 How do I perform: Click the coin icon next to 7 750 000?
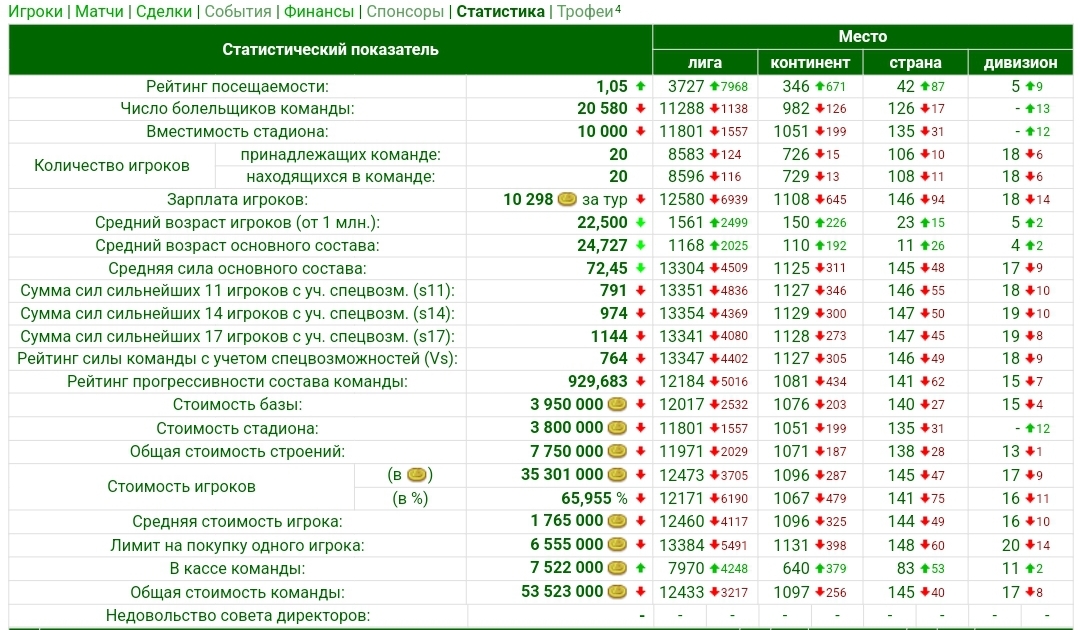point(617,452)
